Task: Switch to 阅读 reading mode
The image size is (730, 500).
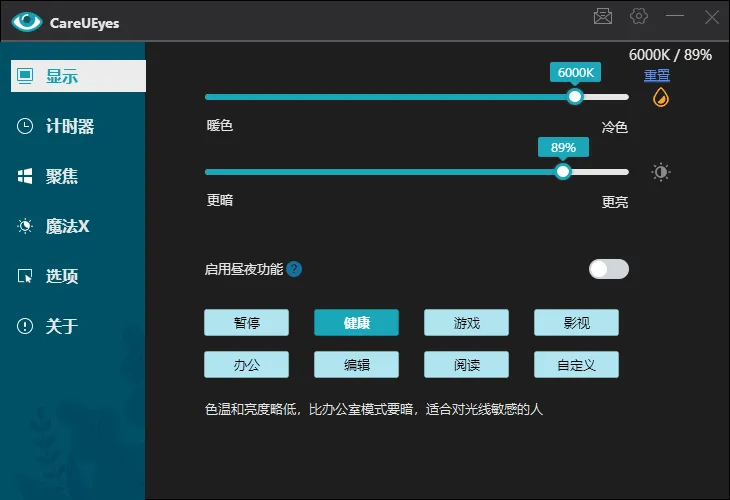Action: click(466, 365)
